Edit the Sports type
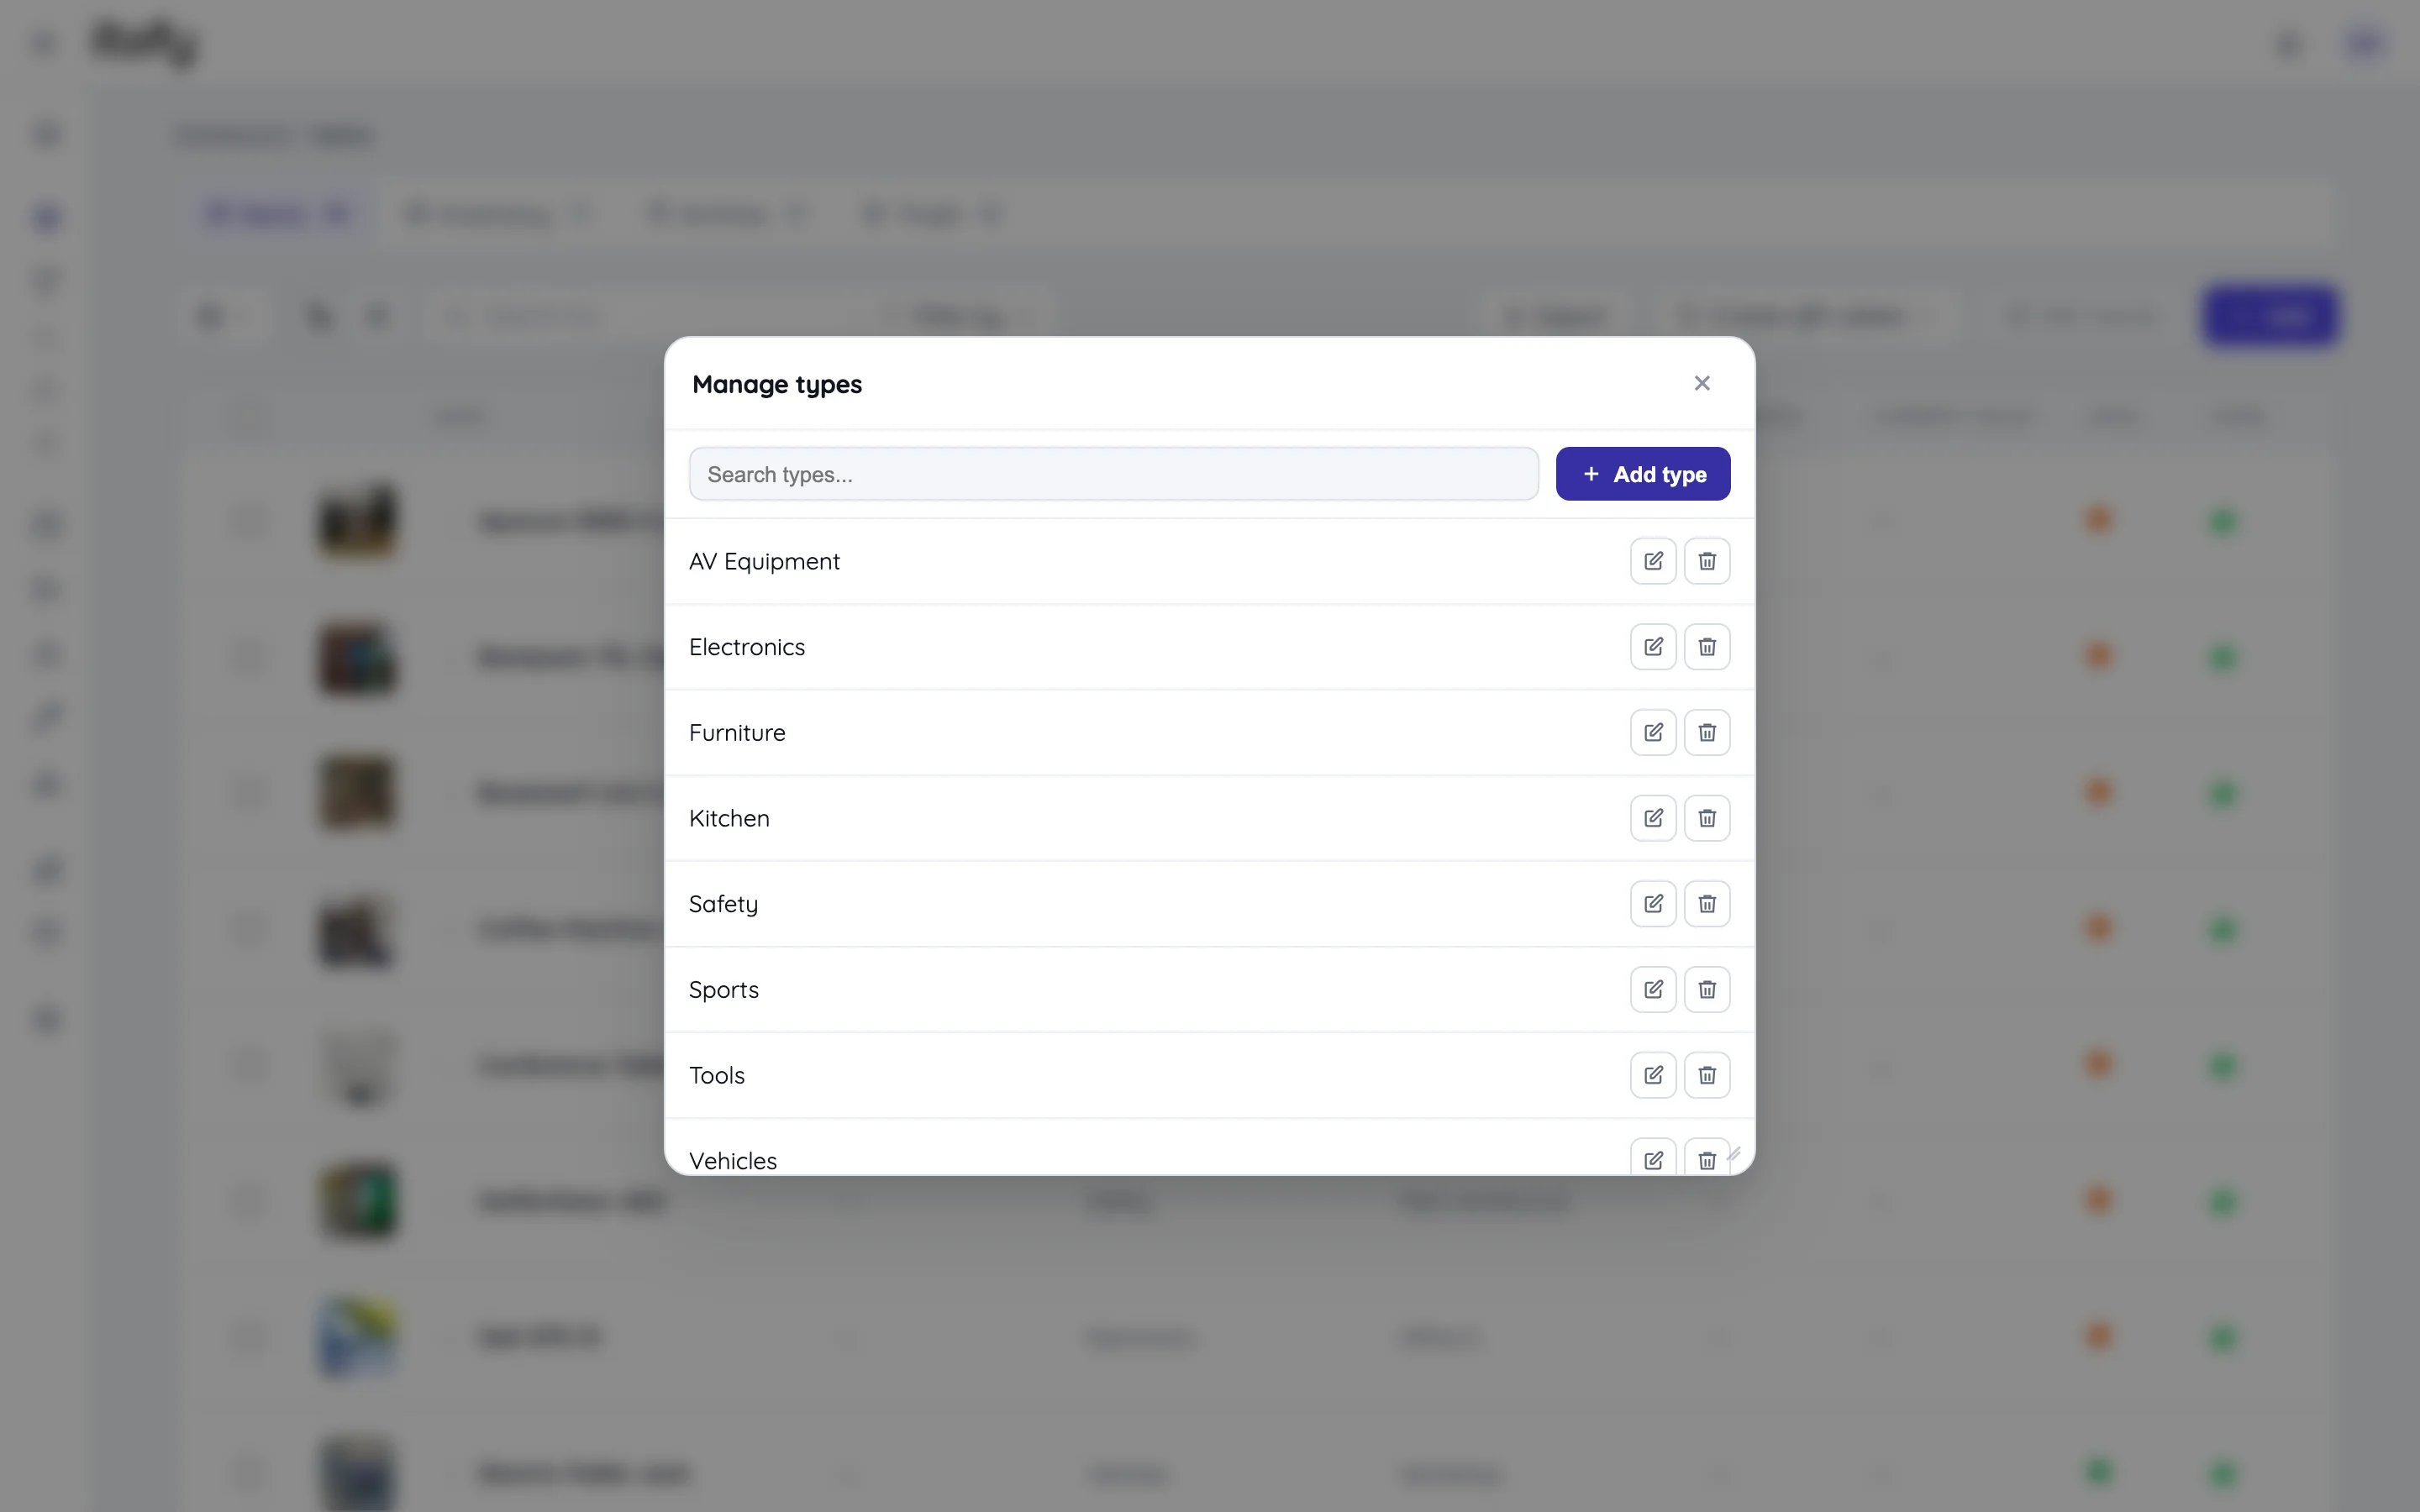 click(x=1653, y=990)
